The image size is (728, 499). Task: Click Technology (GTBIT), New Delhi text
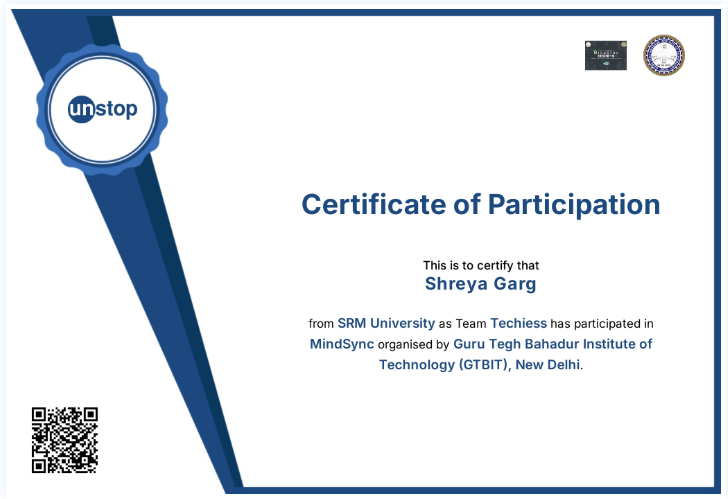point(480,365)
